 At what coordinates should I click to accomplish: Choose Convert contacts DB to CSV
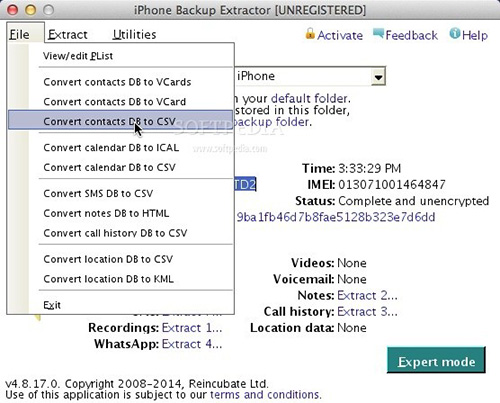[x=121, y=121]
